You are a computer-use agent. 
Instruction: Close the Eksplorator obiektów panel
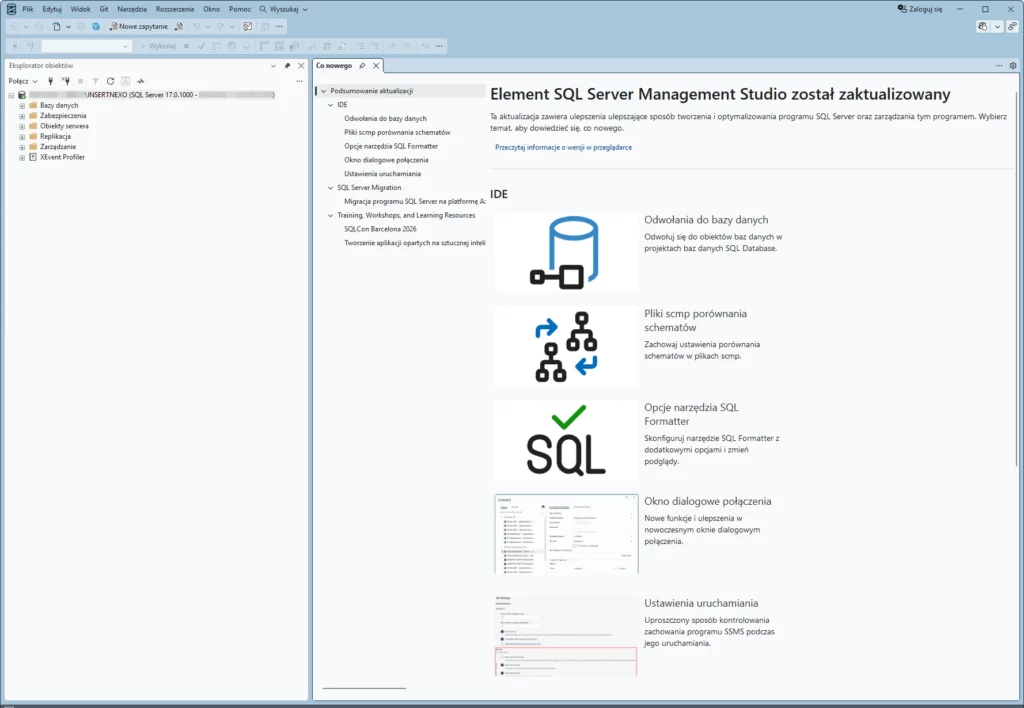coord(301,65)
